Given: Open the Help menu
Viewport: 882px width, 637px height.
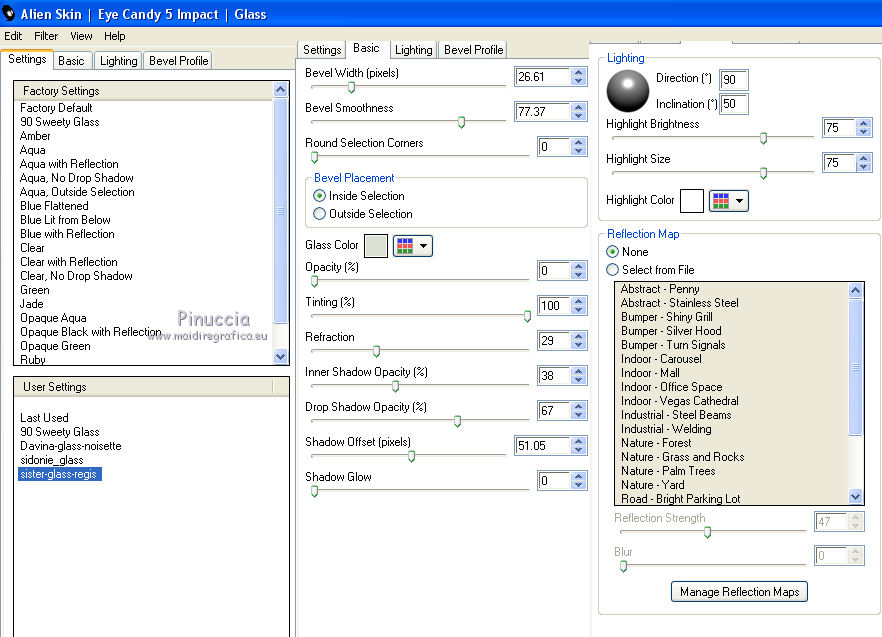Looking at the screenshot, I should pyautogui.click(x=114, y=36).
